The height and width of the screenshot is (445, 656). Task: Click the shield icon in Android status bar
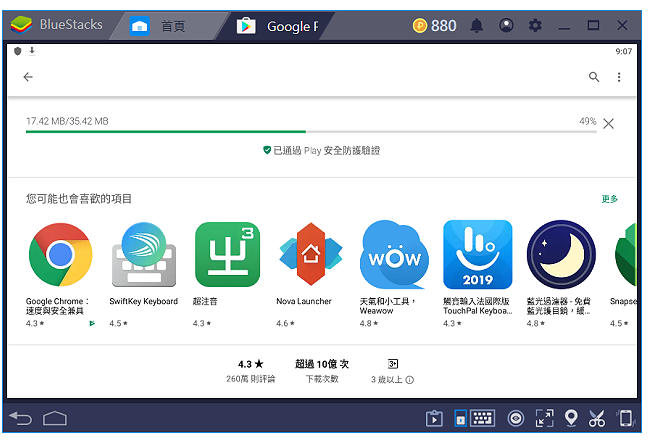[18, 51]
